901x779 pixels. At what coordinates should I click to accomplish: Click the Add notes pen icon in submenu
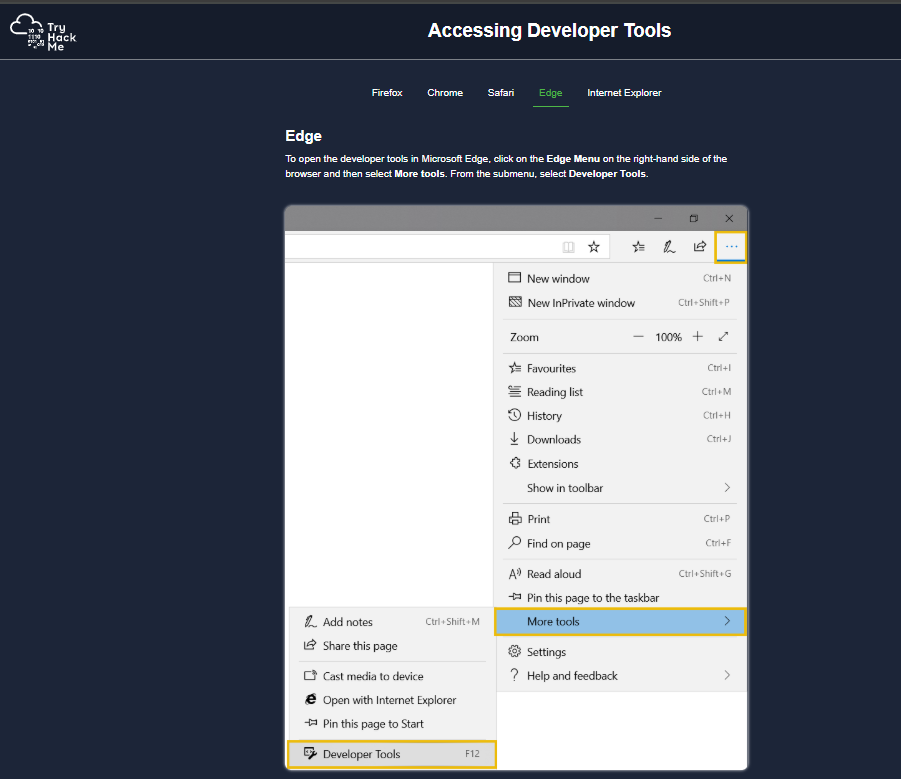click(310, 622)
